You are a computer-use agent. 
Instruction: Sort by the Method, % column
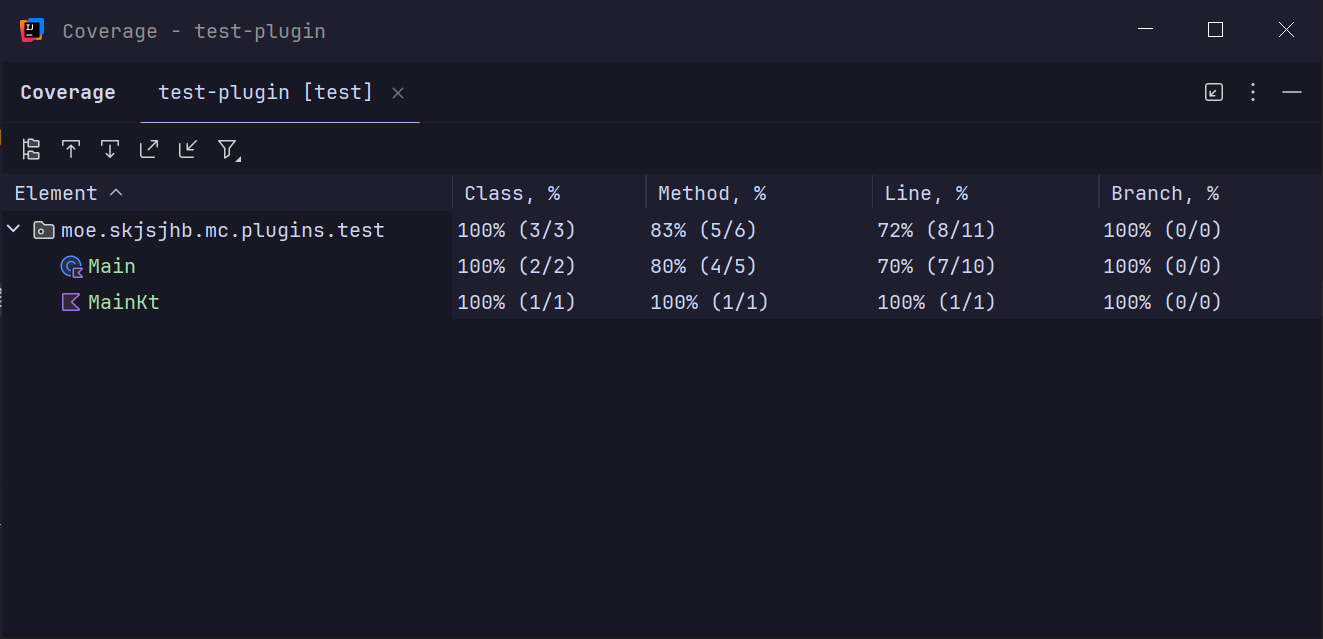(711, 194)
